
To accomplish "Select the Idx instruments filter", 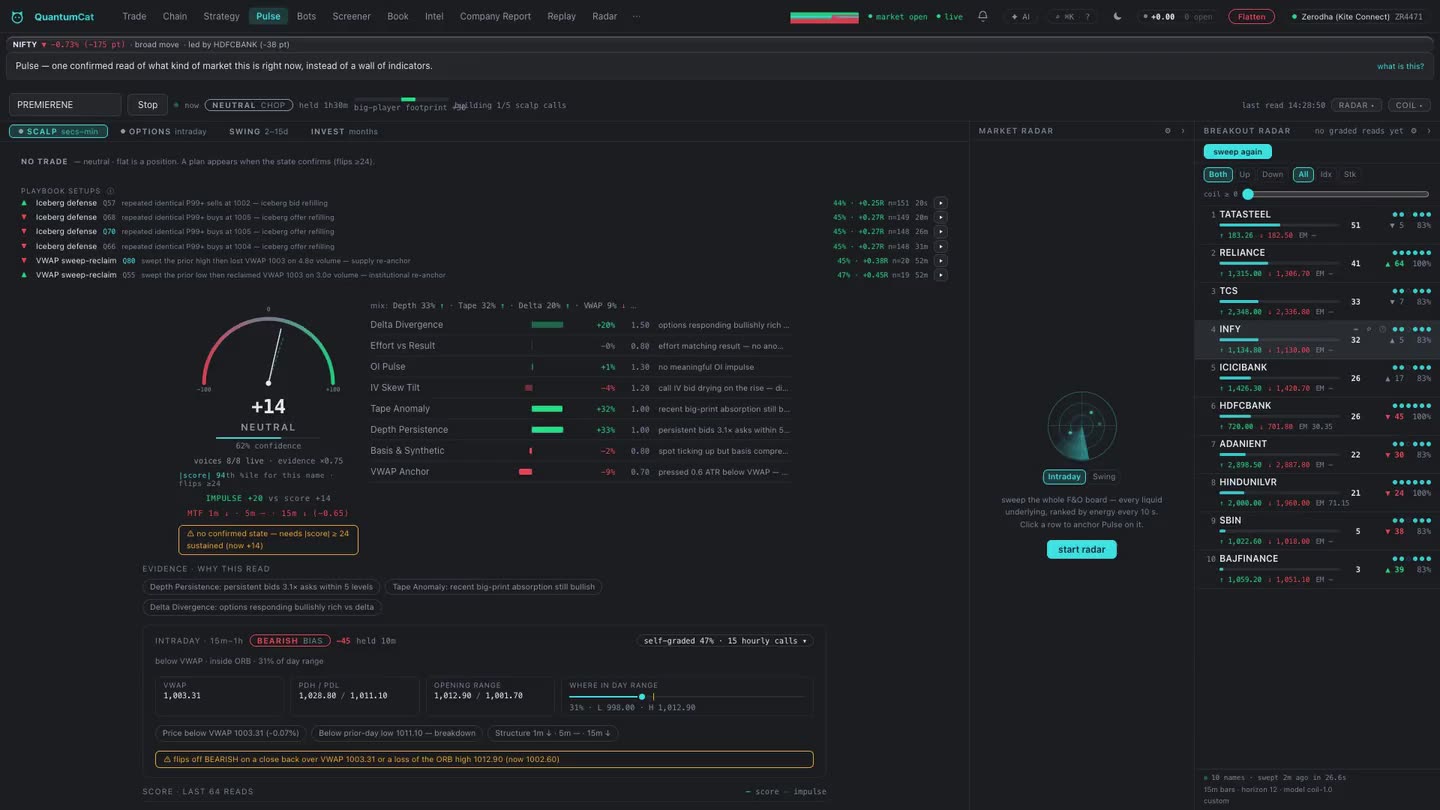I will [x=1326, y=174].
